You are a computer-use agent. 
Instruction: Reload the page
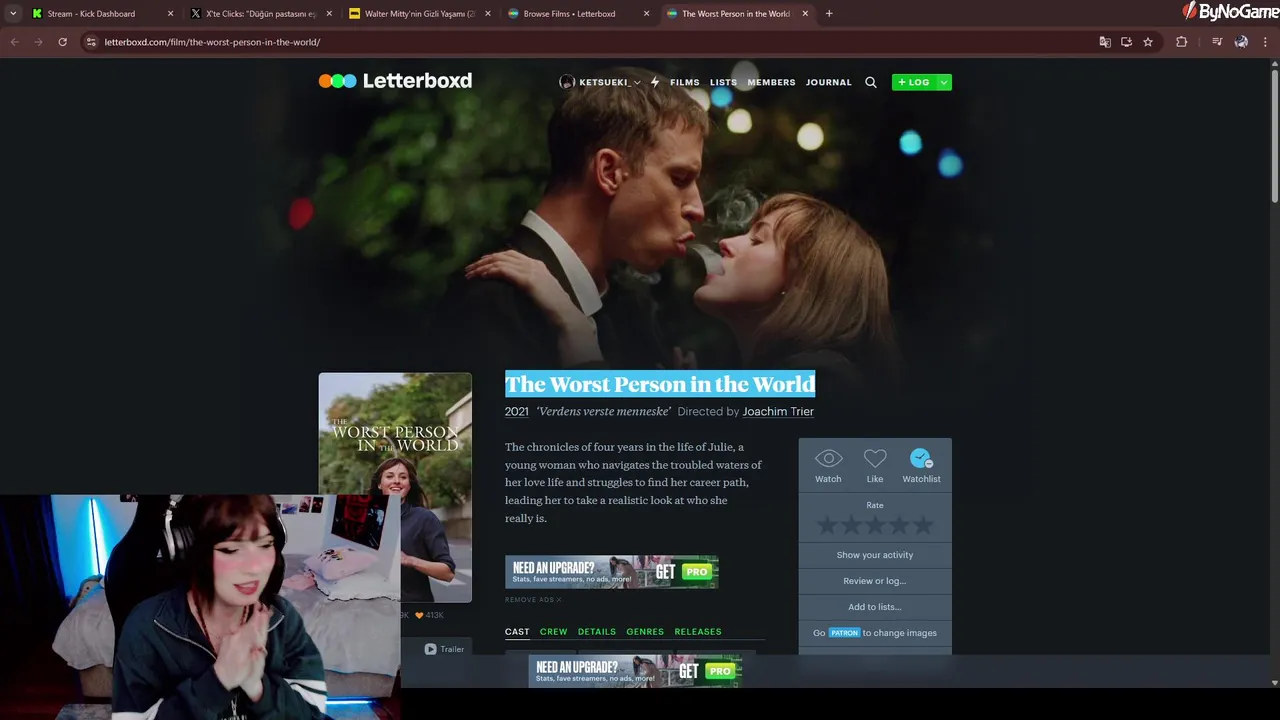[62, 42]
